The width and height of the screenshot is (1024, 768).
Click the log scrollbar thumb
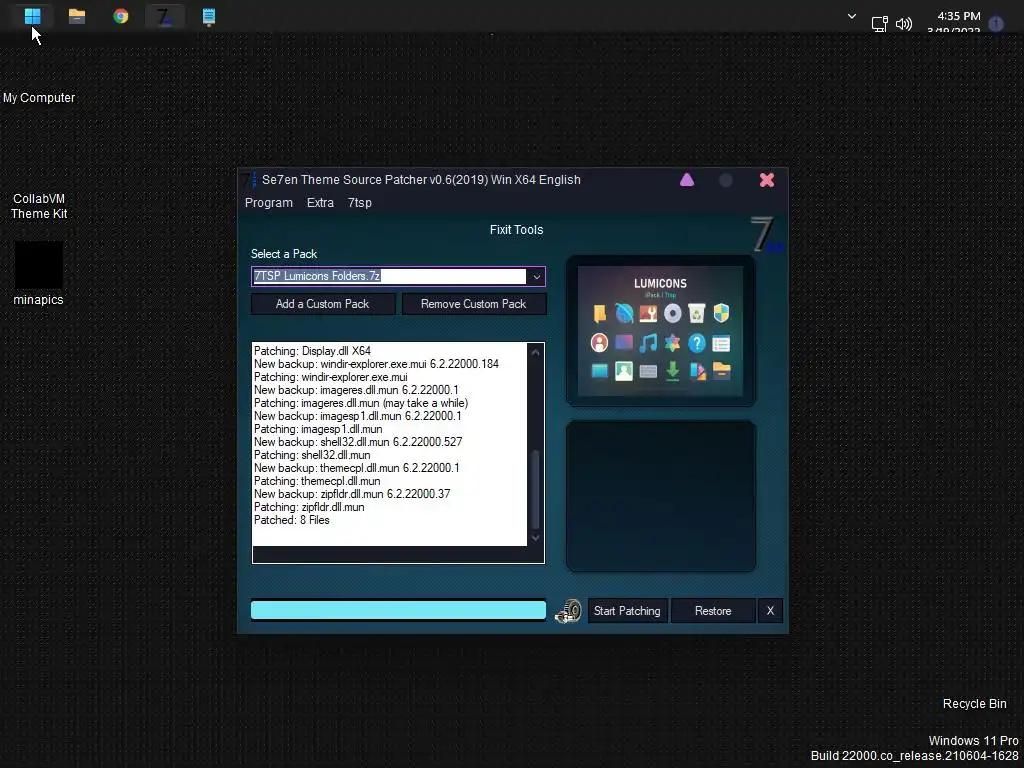(536, 489)
